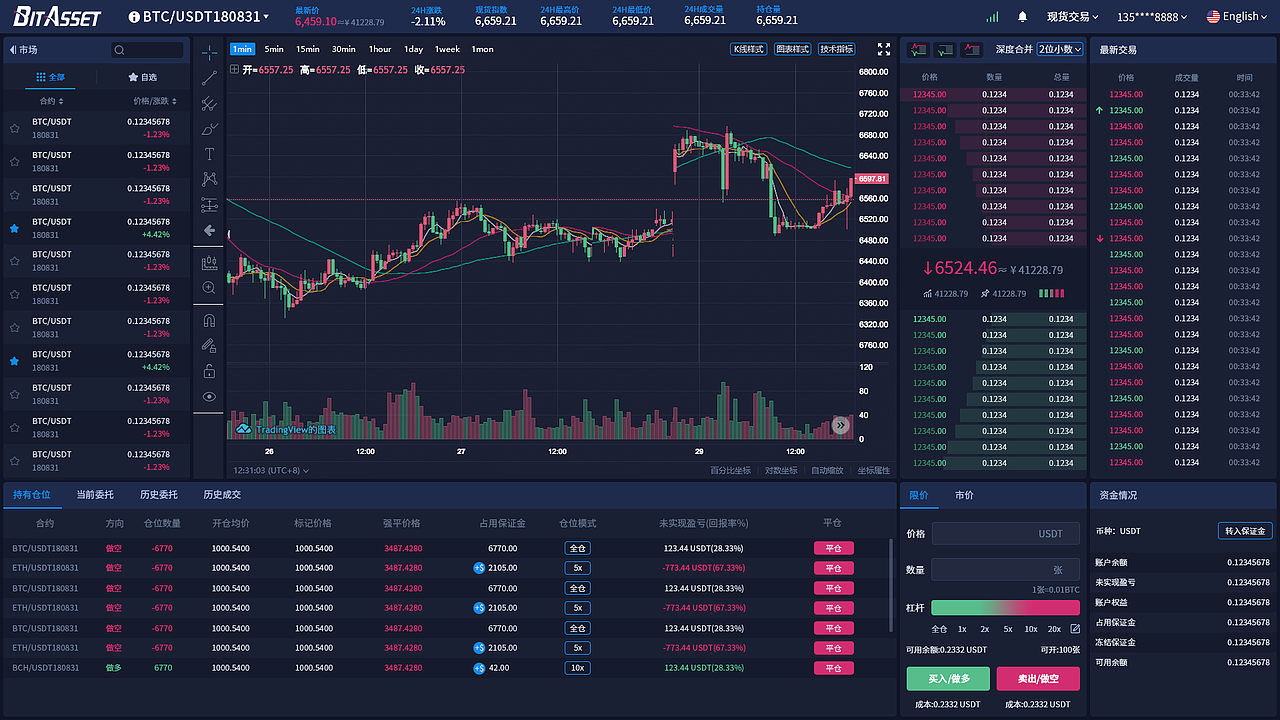The image size is (1280, 720).
Task: Set leverage to 10x on the slider
Action: (1031, 629)
